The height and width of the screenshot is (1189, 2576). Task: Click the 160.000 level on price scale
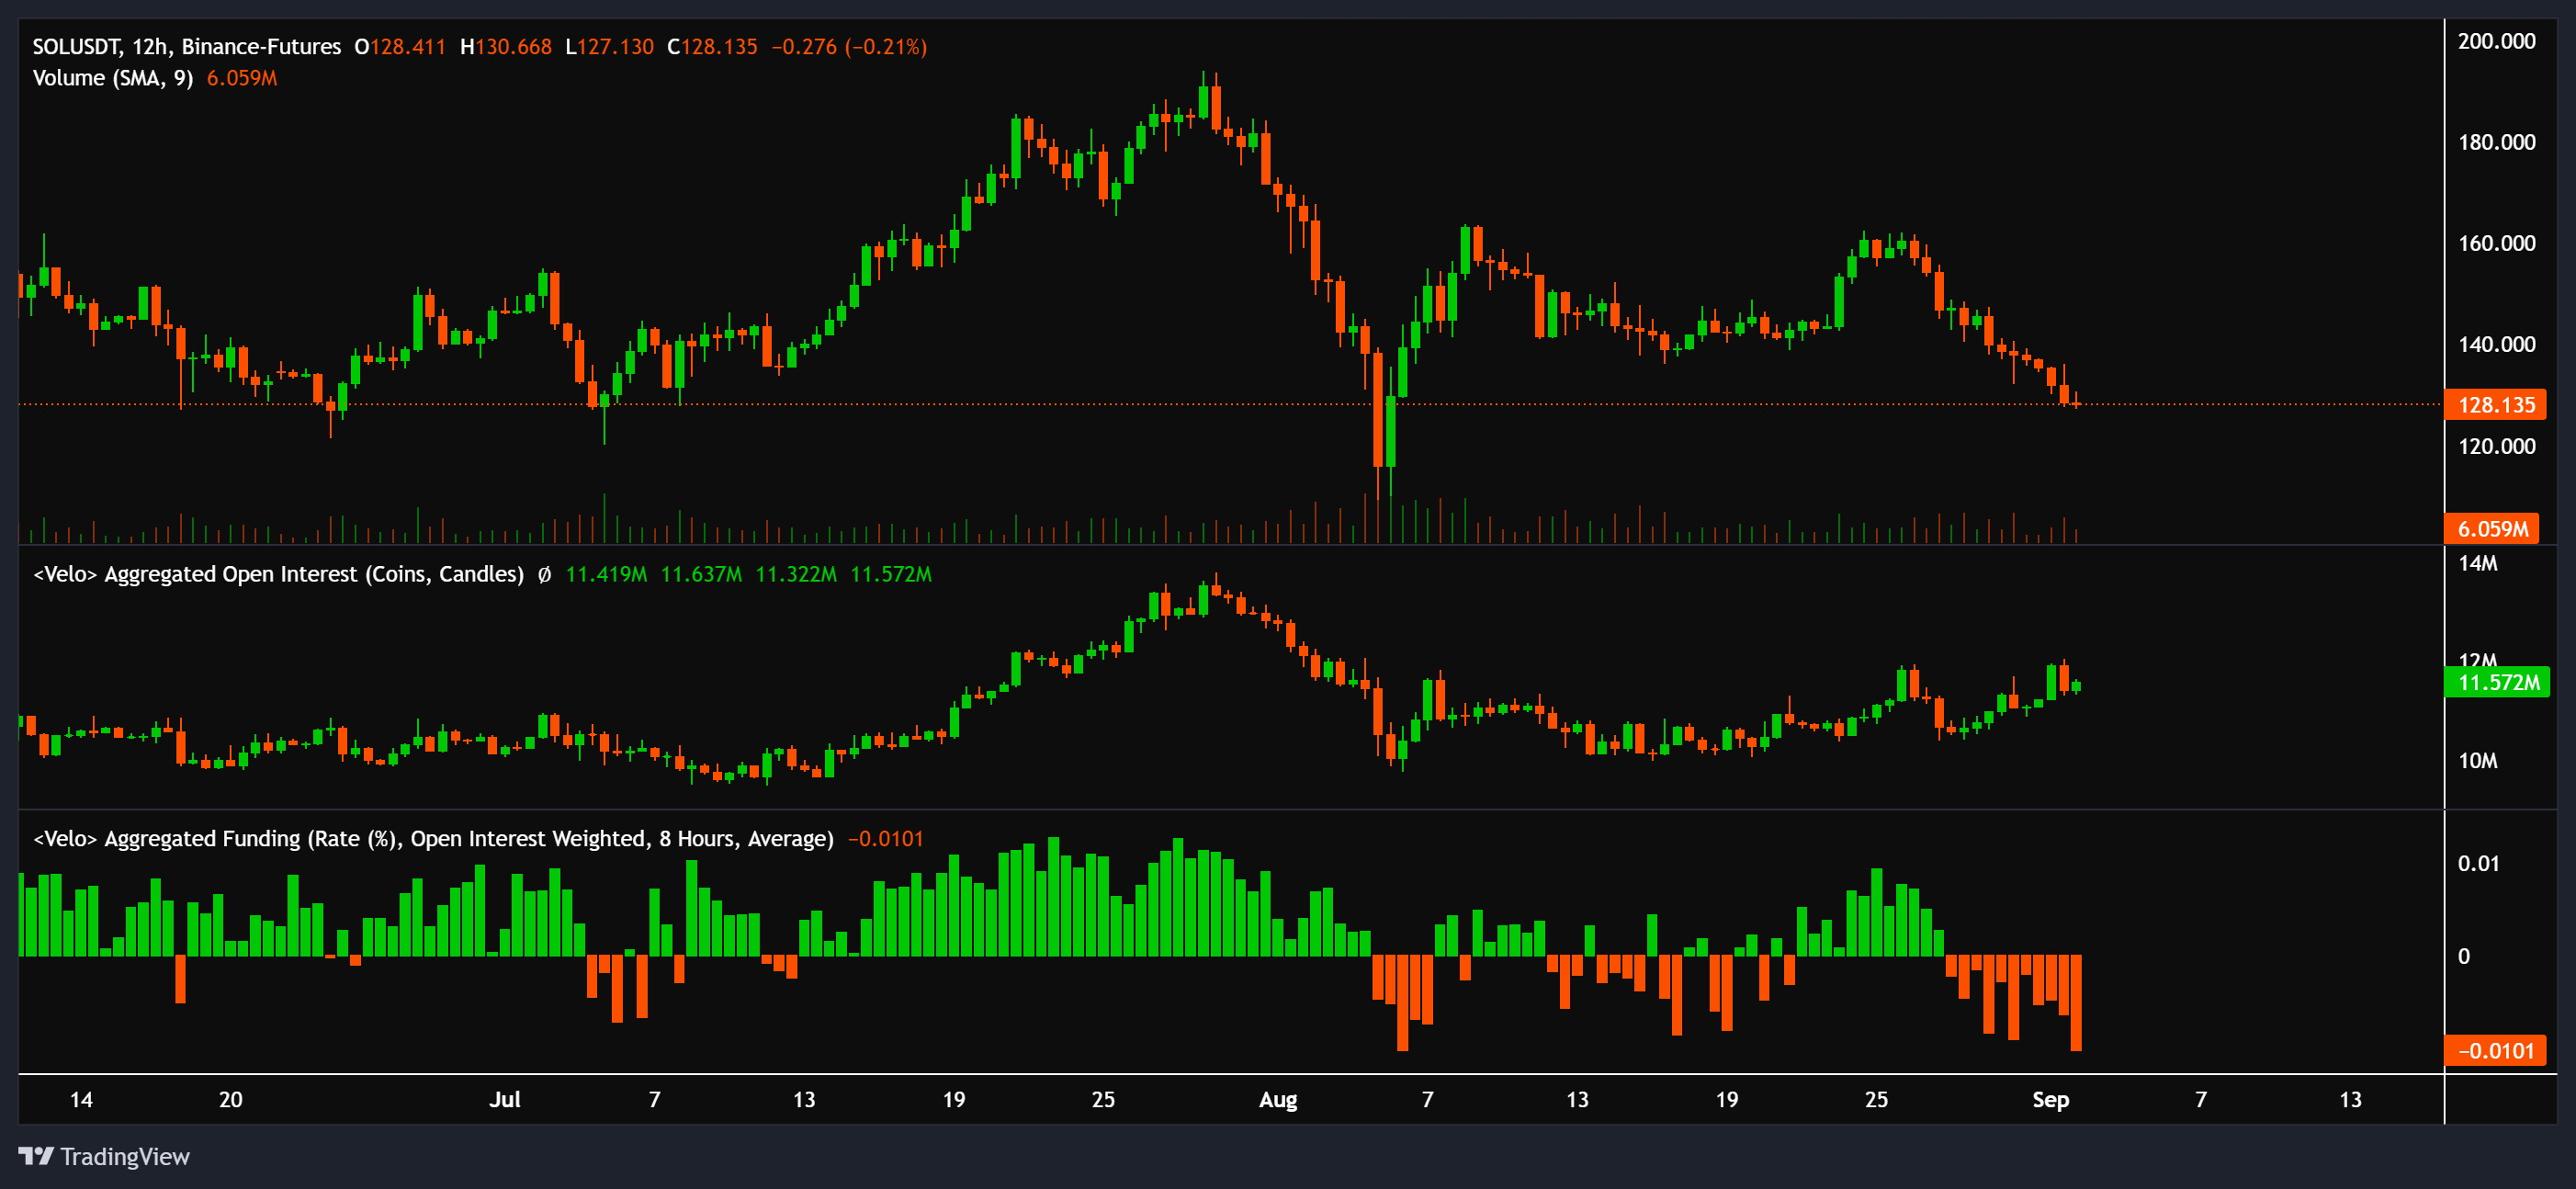coord(2496,243)
